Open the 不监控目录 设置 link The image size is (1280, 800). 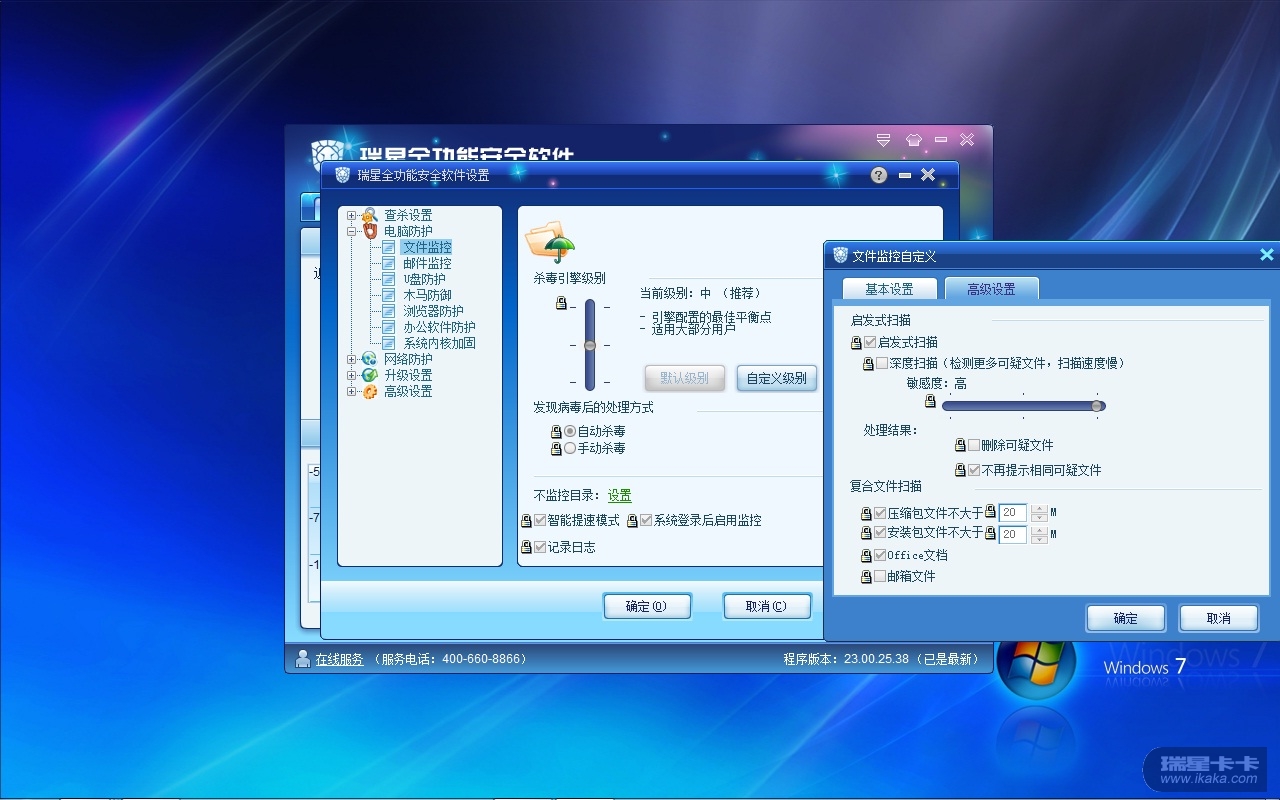(x=620, y=495)
